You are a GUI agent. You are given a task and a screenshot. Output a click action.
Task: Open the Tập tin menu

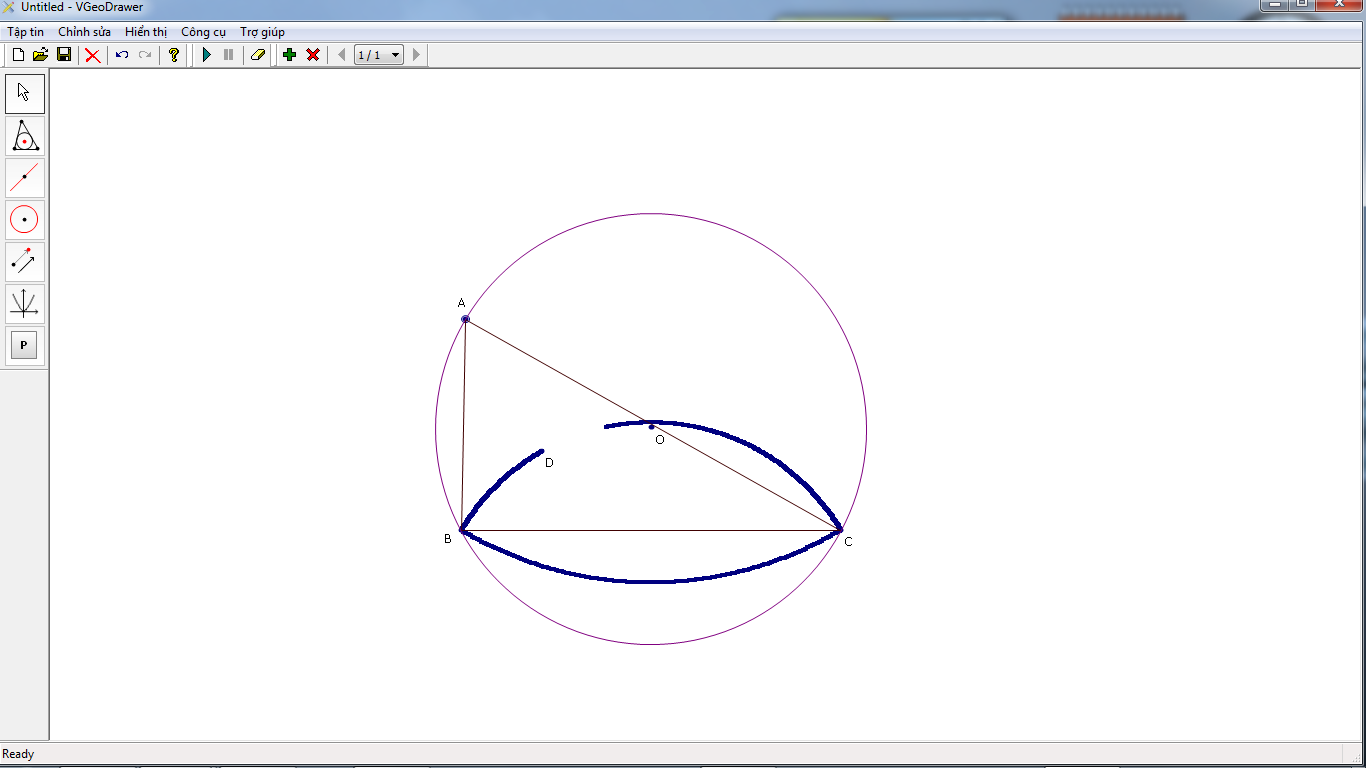tap(26, 32)
